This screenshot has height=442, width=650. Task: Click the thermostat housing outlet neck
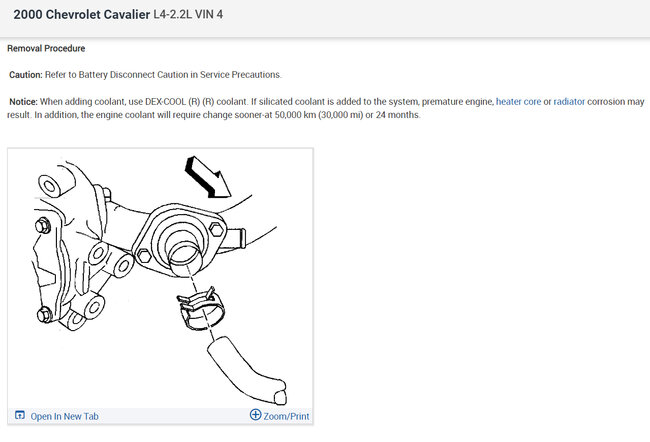pyautogui.click(x=182, y=257)
